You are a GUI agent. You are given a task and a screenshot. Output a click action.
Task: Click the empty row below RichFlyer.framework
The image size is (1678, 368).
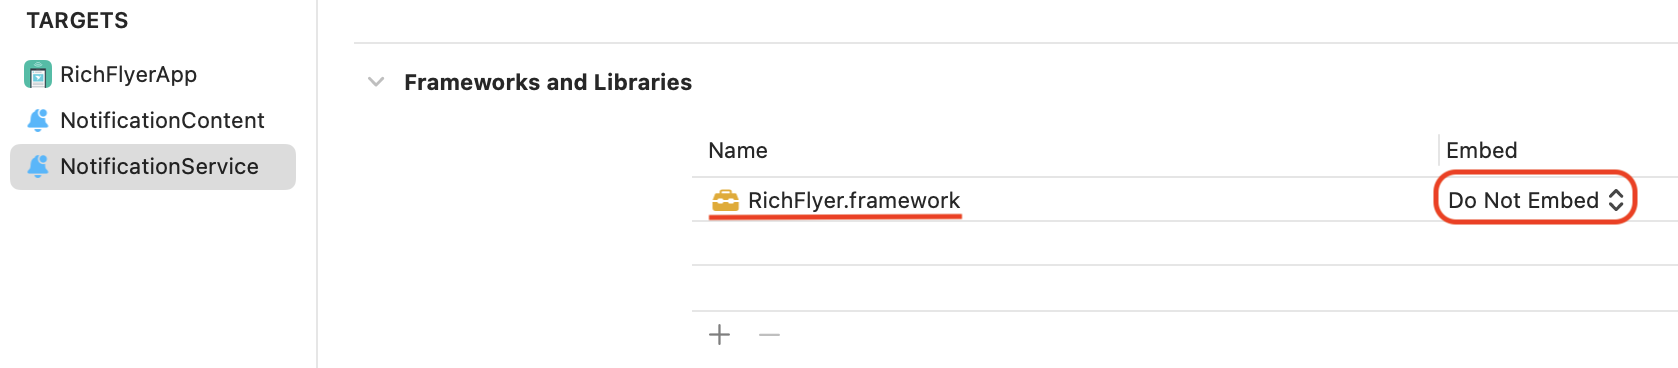pyautogui.click(x=1185, y=243)
